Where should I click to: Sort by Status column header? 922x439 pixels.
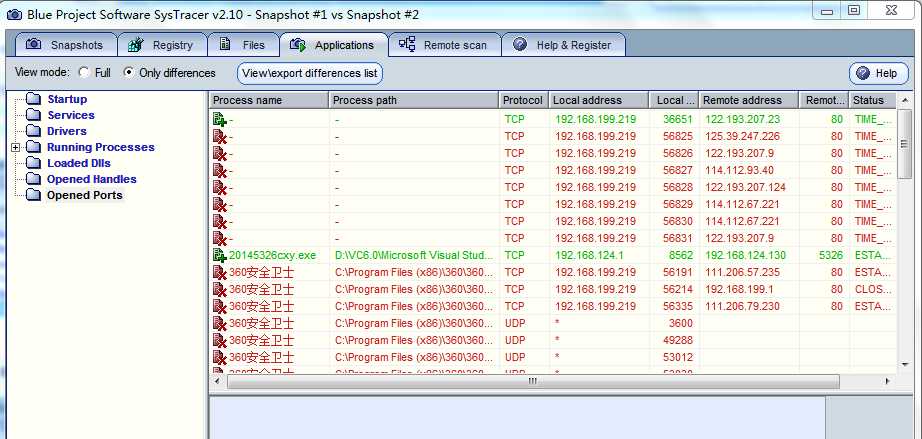coord(873,100)
